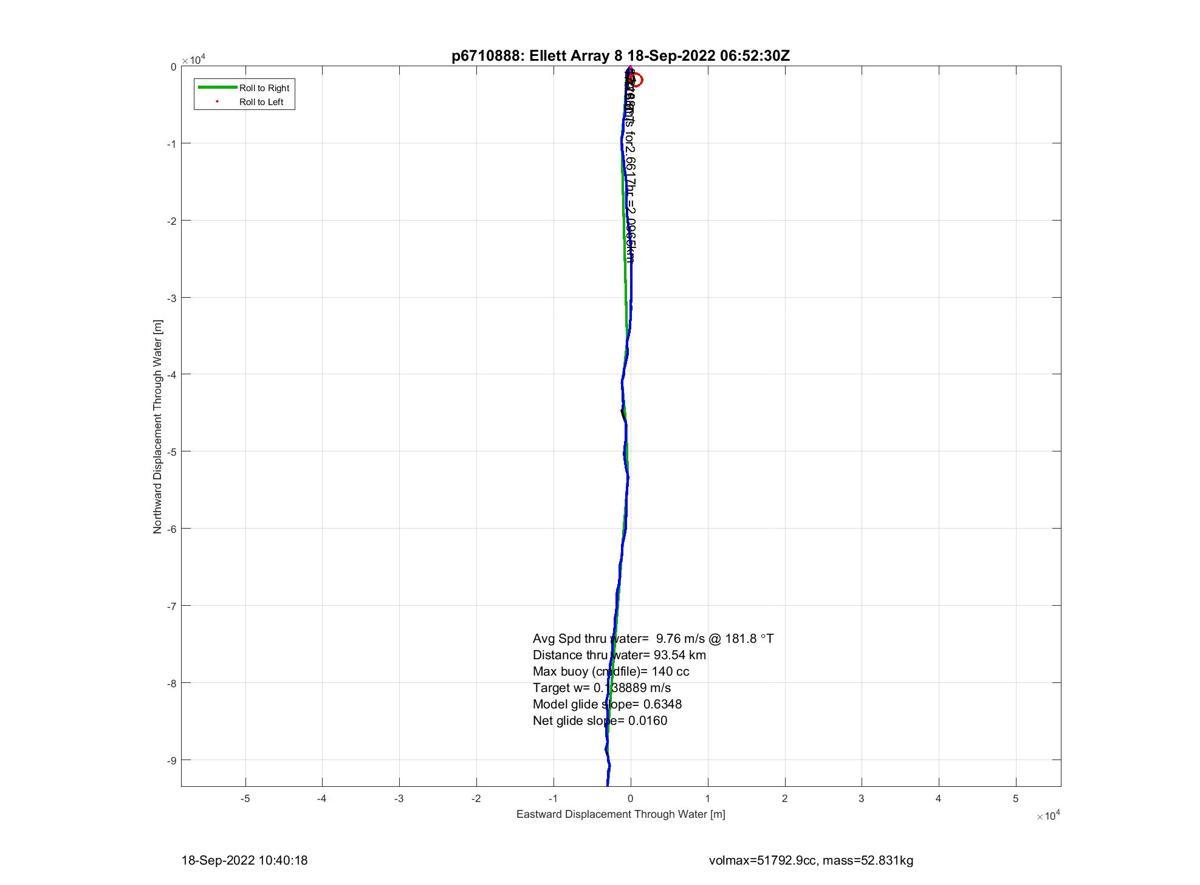Click the 'Target w= 0.138889 m/s' annotation
The image size is (1200, 885).
tap(602, 688)
